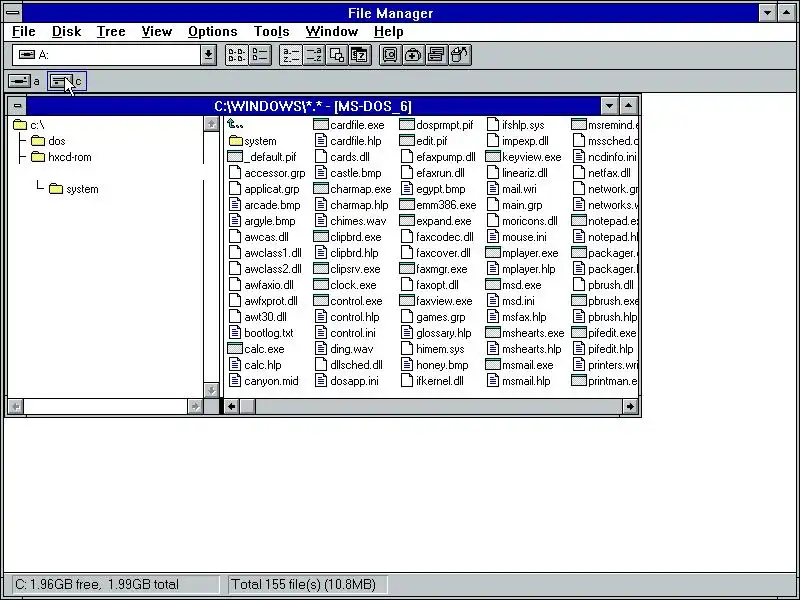Select file himem.sys
This screenshot has height=600, width=800.
pos(433,349)
